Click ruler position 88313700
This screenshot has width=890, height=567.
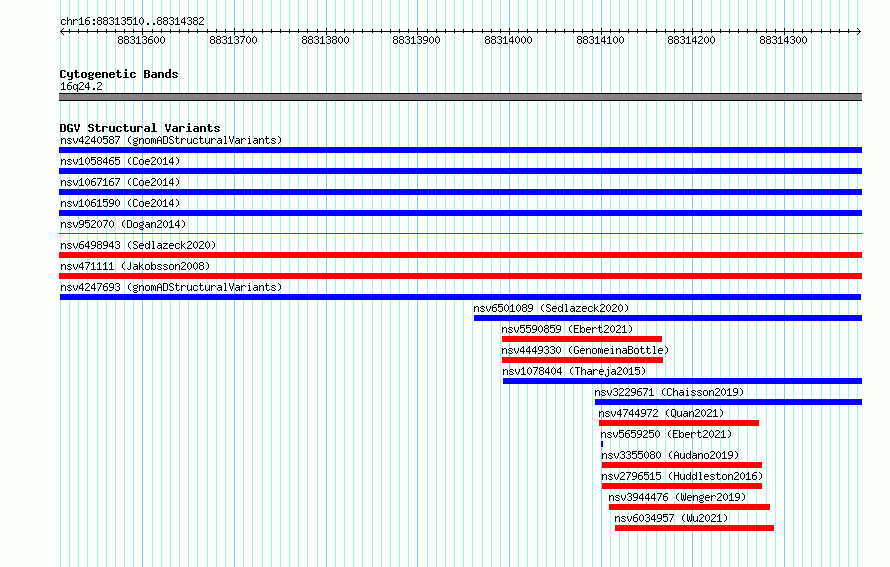[233, 40]
